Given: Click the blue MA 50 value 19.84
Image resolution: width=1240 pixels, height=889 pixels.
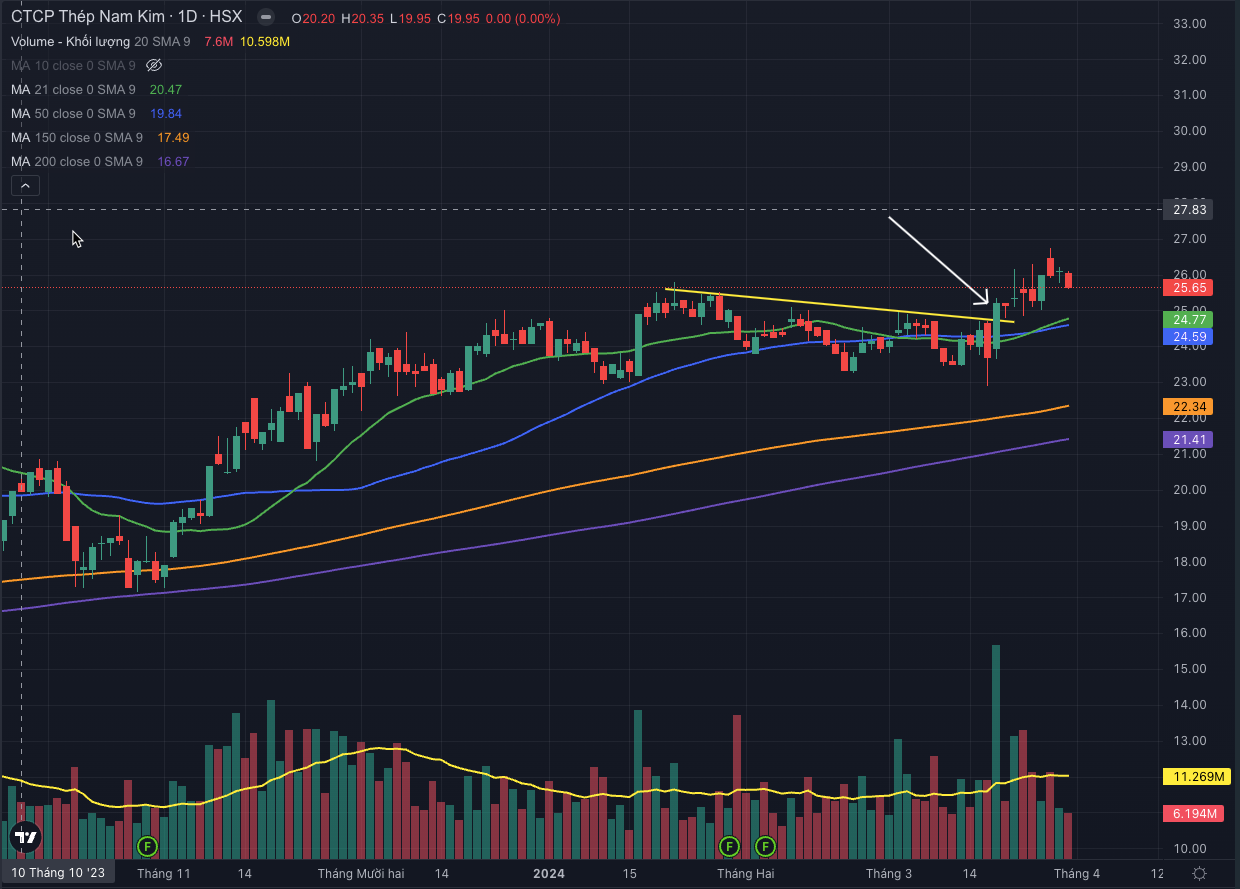Looking at the screenshot, I should 166,113.
